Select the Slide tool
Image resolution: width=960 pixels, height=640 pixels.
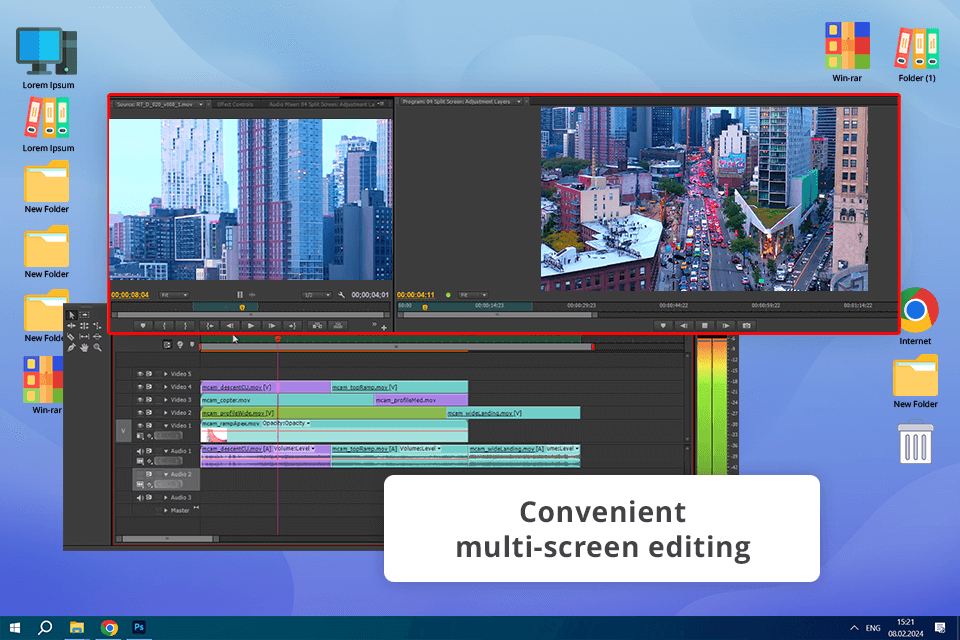tap(97, 337)
